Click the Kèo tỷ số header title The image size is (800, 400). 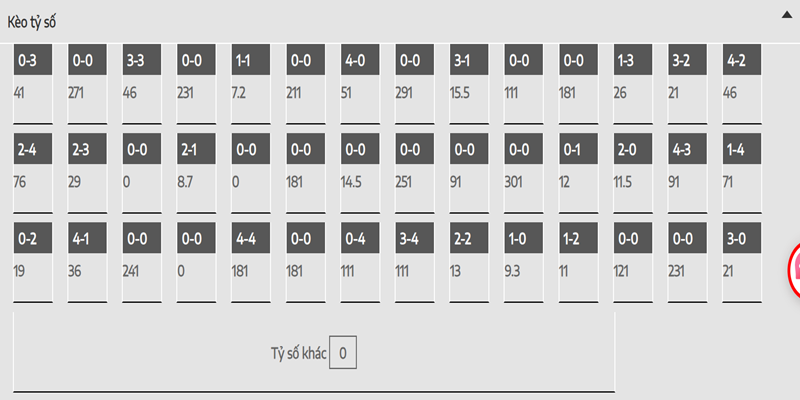point(32,22)
